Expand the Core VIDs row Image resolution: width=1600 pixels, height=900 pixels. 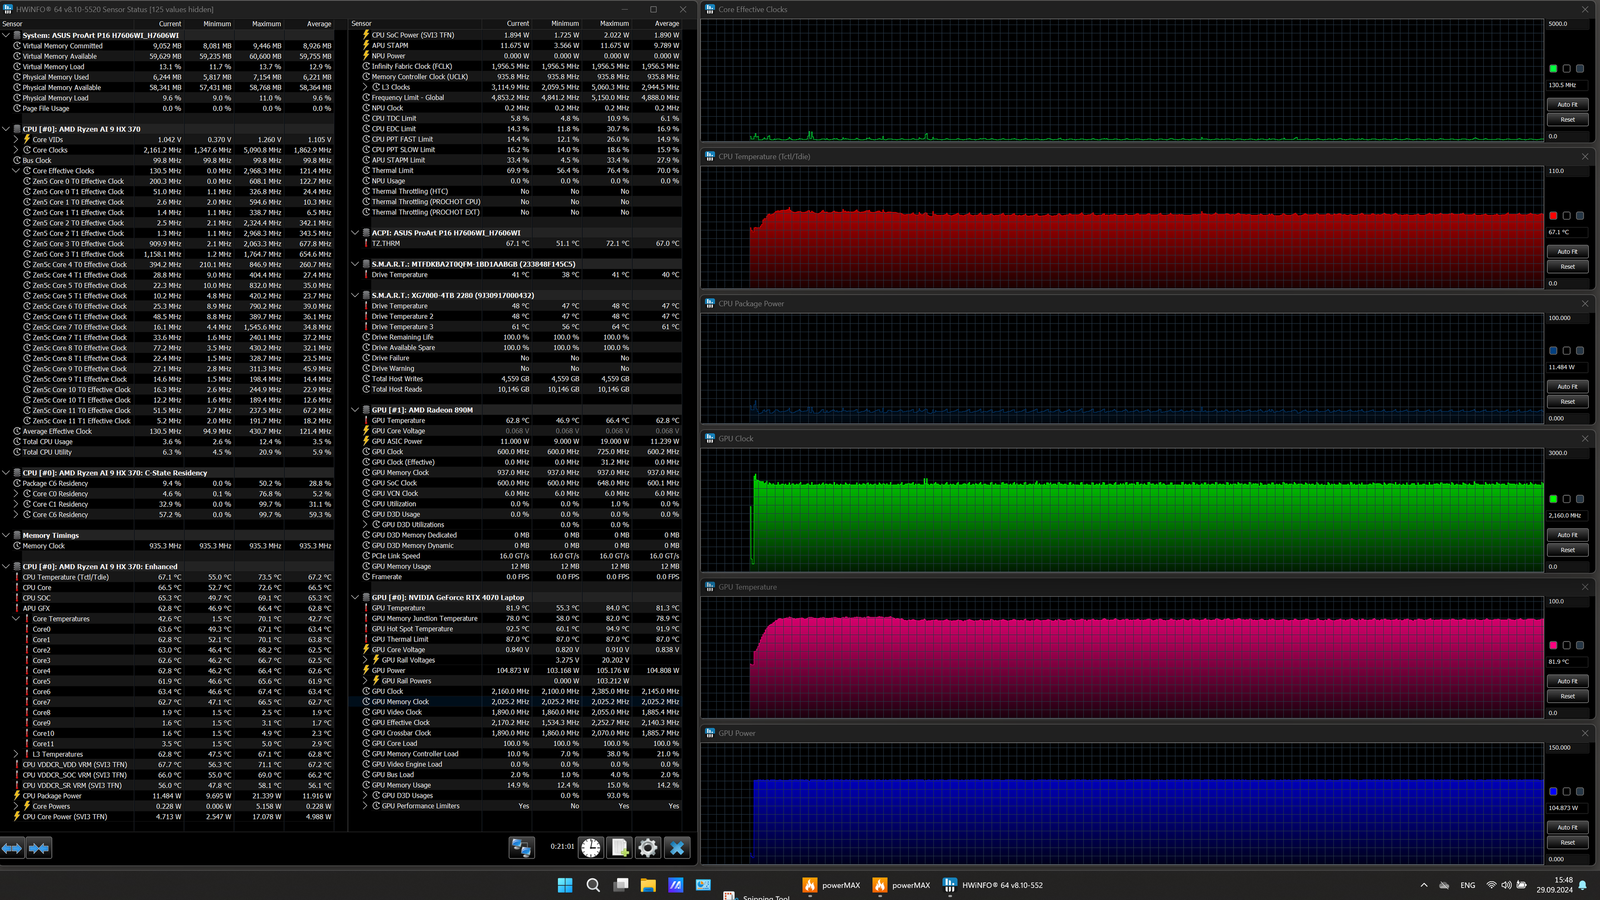point(16,139)
